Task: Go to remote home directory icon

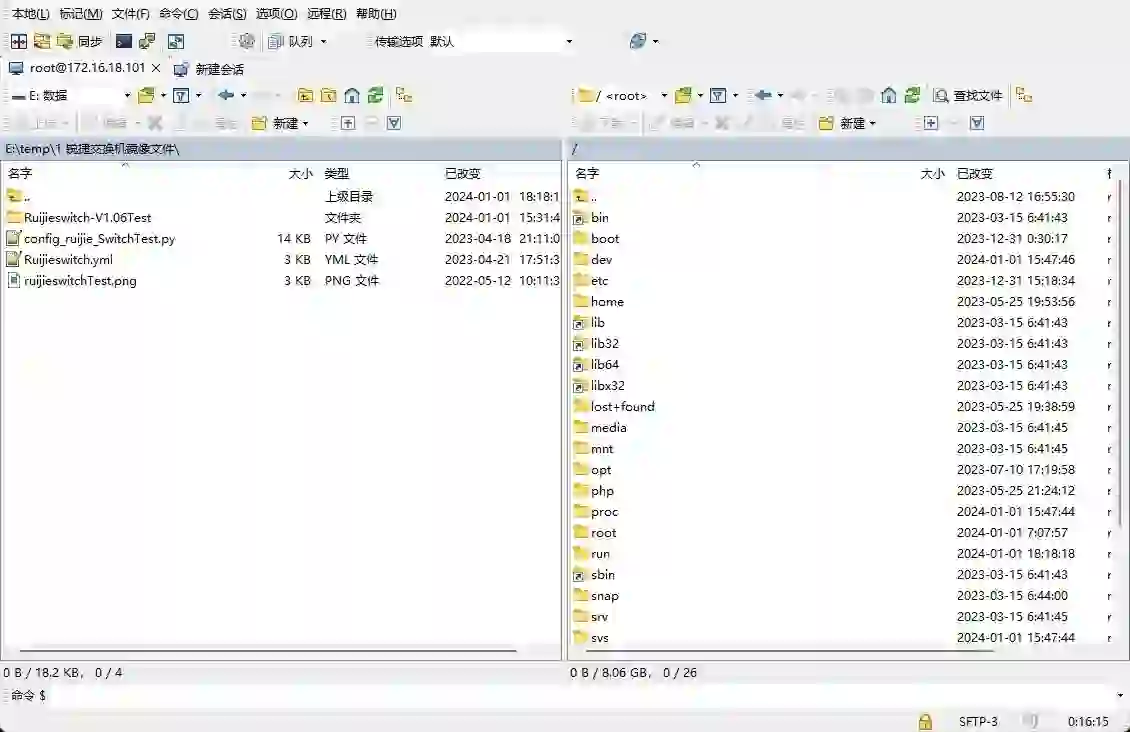Action: click(888, 95)
